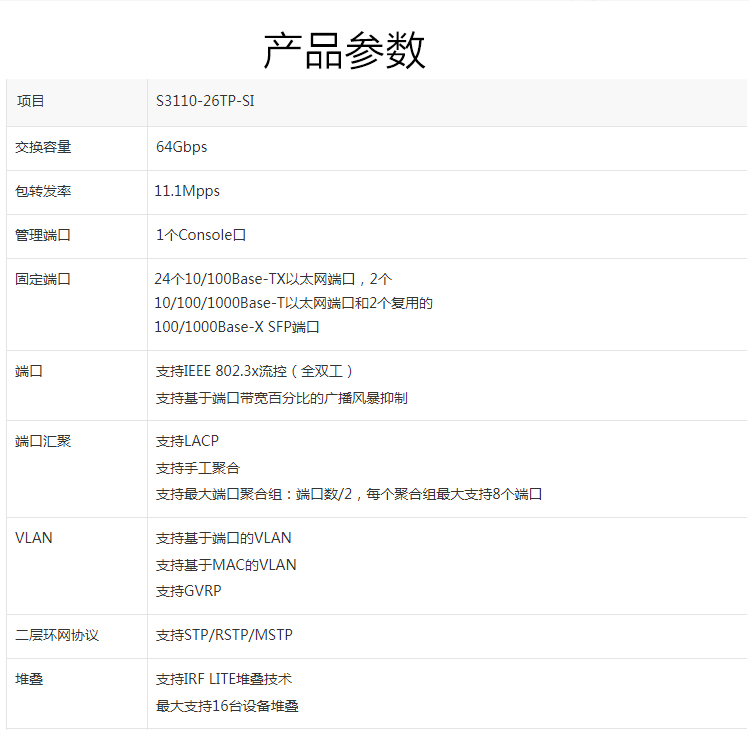Click the 支持GVRP line
The height and width of the screenshot is (730, 750).
pyautogui.click(x=188, y=591)
